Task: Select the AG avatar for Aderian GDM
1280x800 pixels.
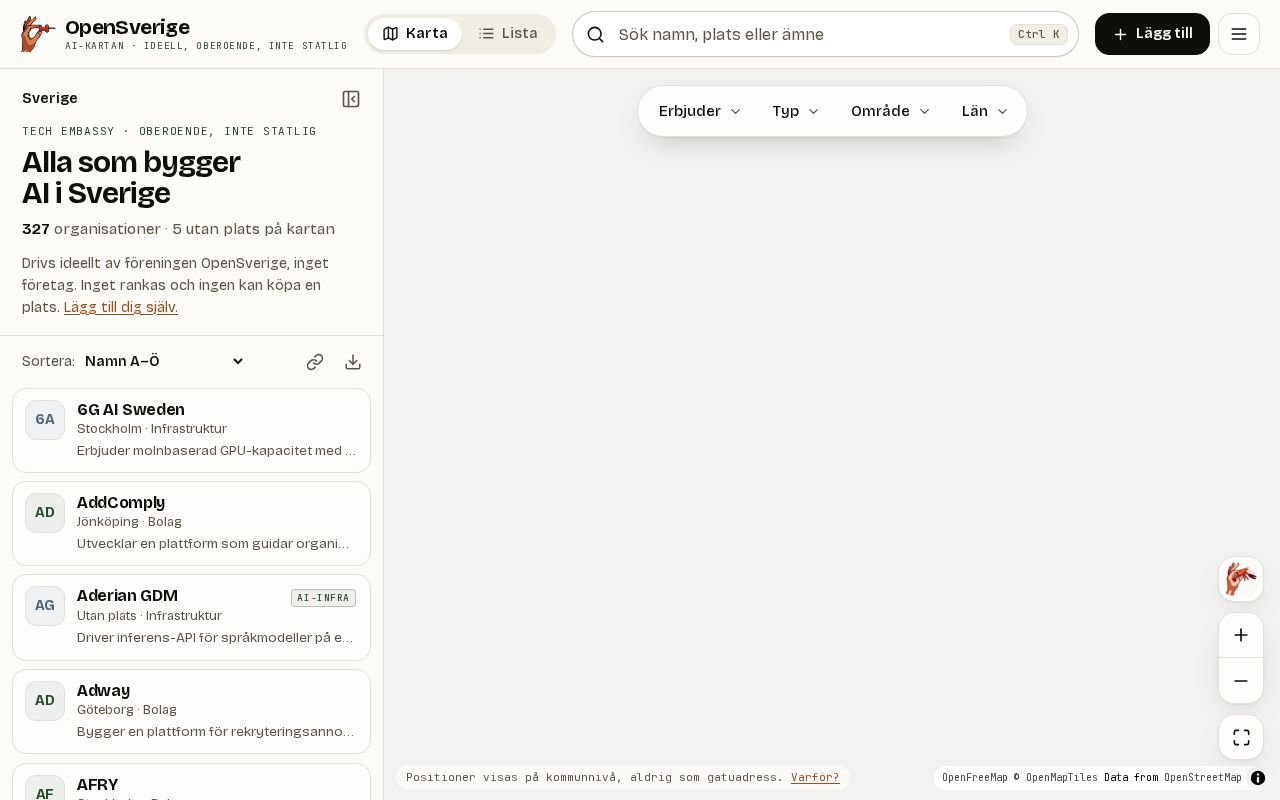Action: pyautogui.click(x=45, y=606)
